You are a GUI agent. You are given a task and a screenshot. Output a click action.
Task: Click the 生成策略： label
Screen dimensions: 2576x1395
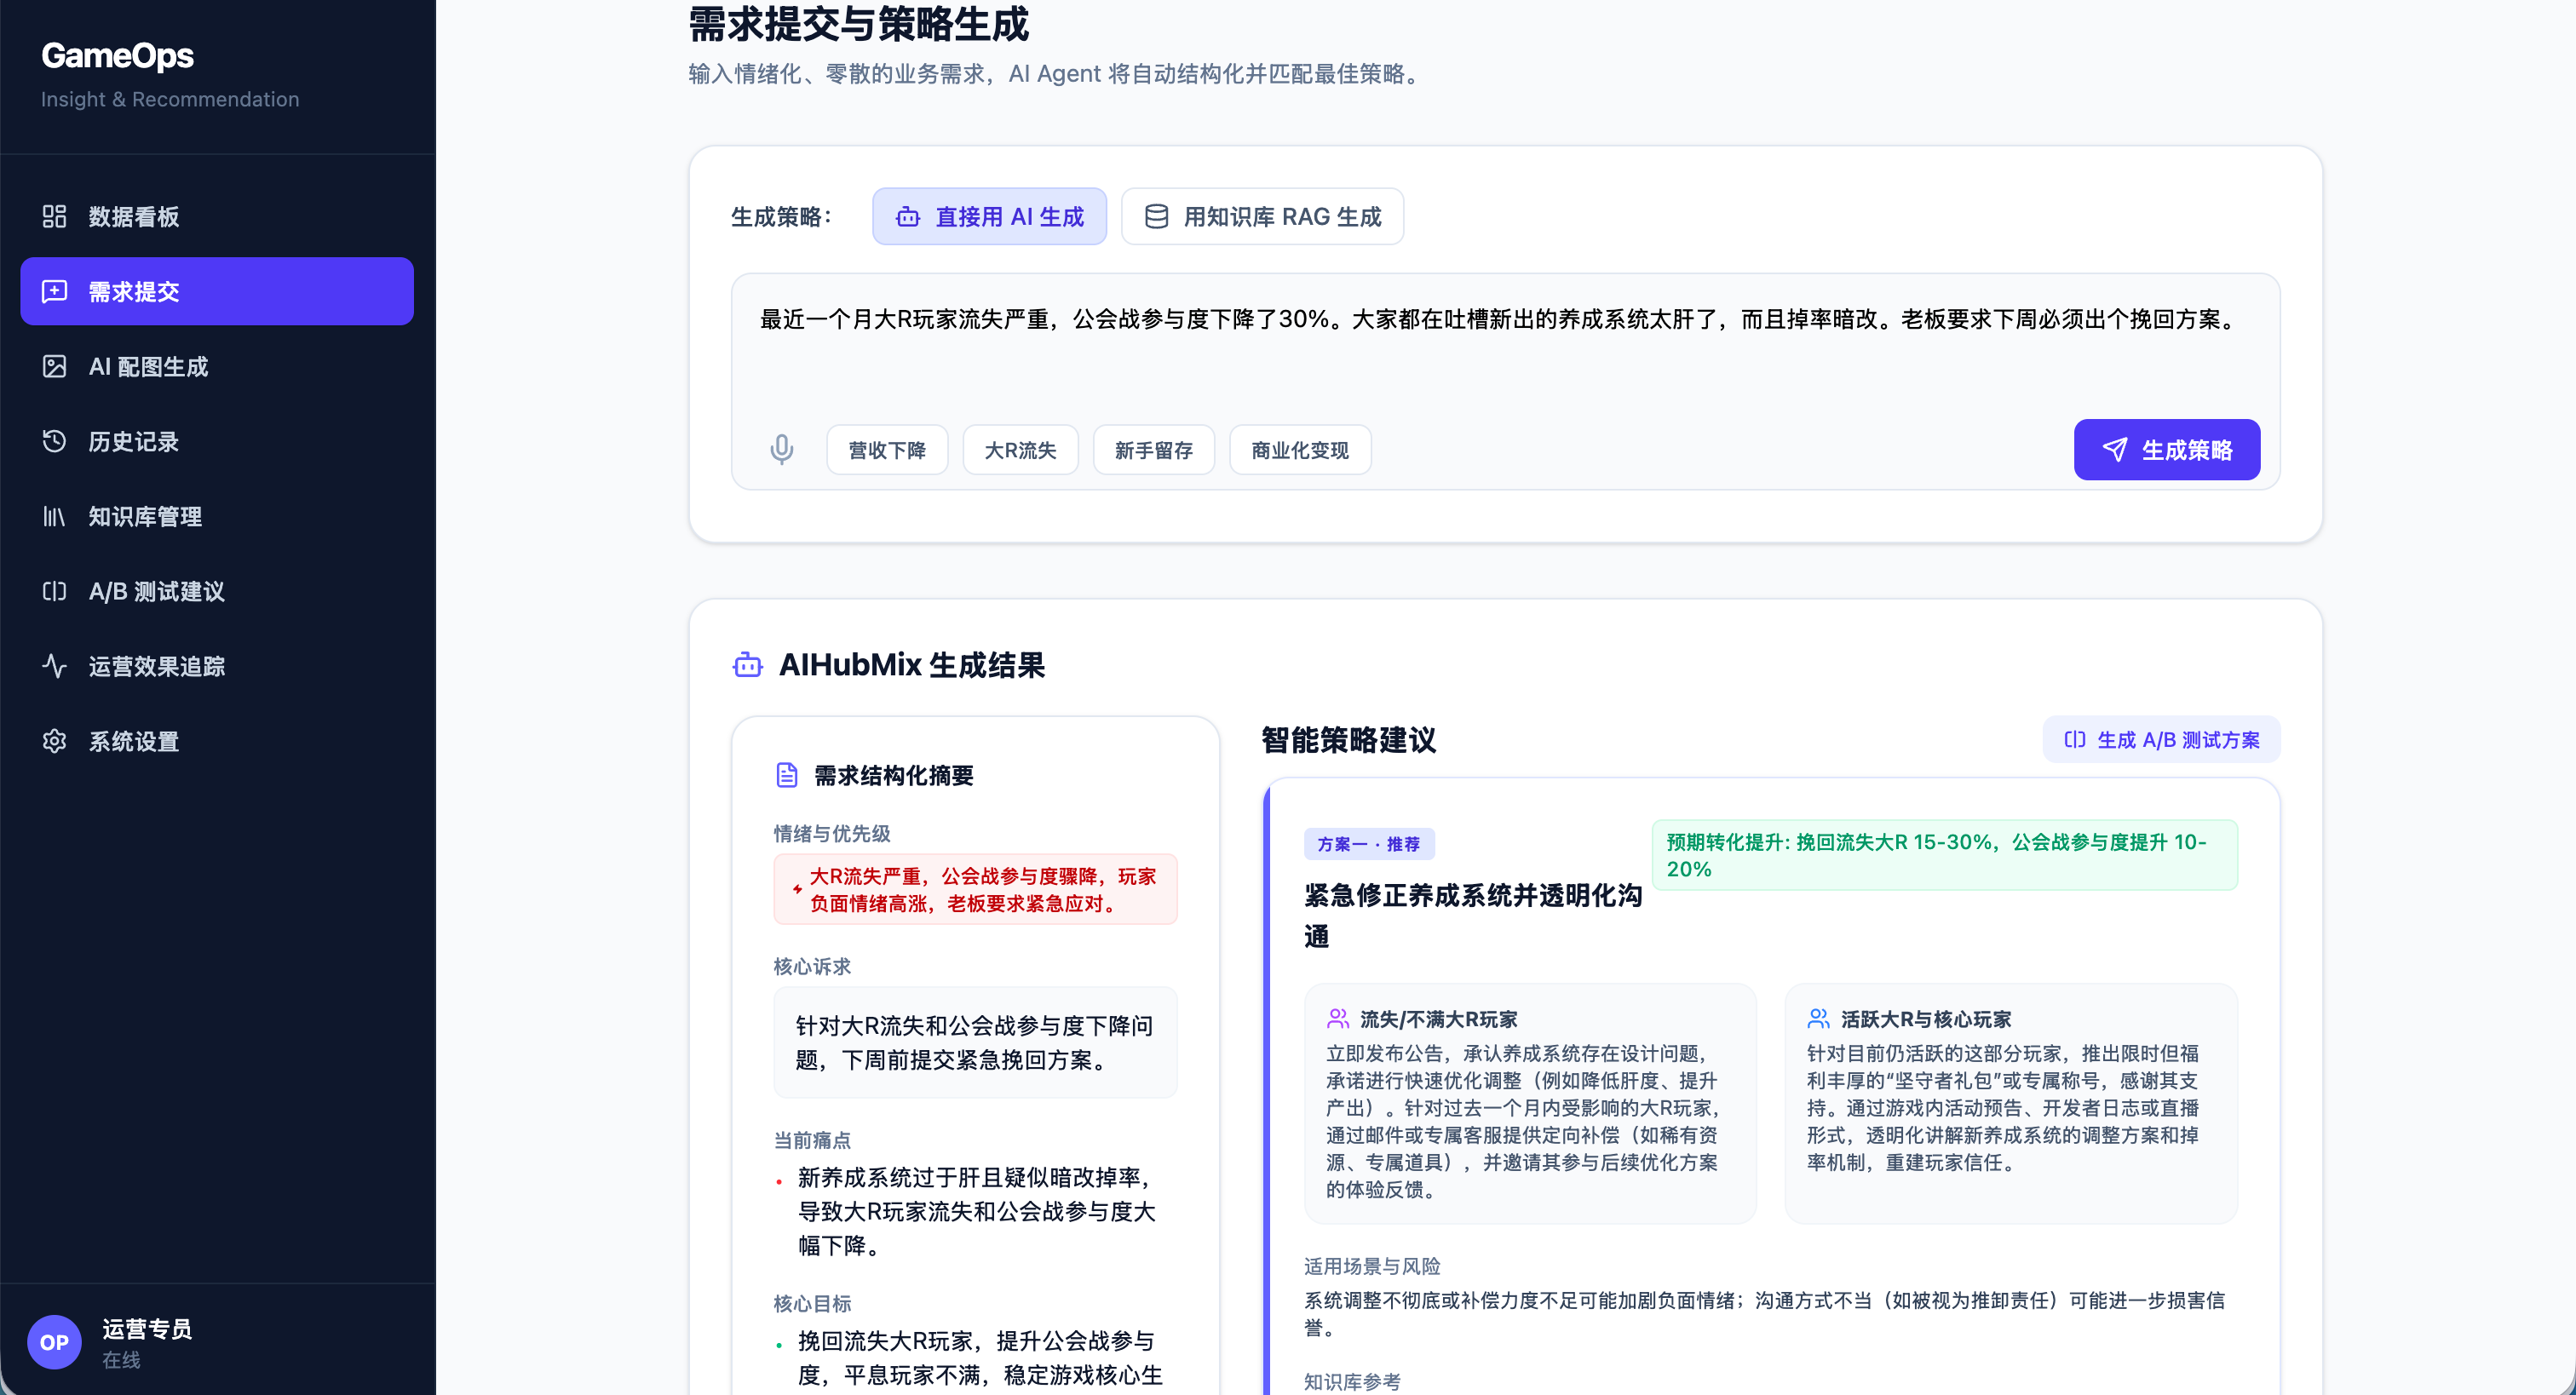[x=781, y=217]
